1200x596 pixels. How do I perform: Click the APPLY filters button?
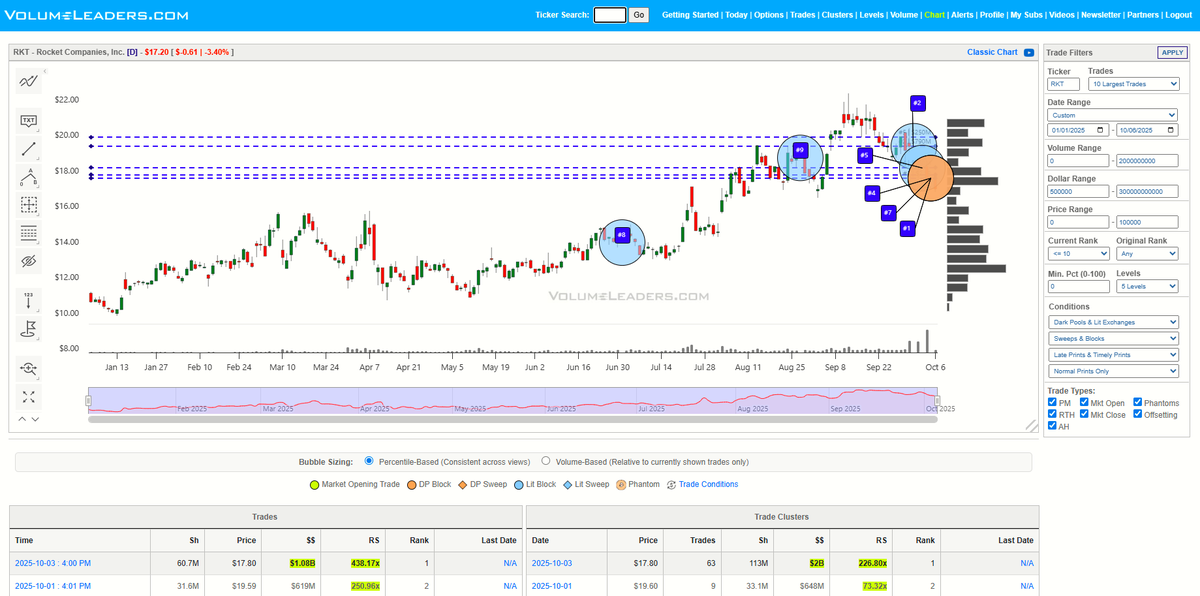pos(1172,52)
